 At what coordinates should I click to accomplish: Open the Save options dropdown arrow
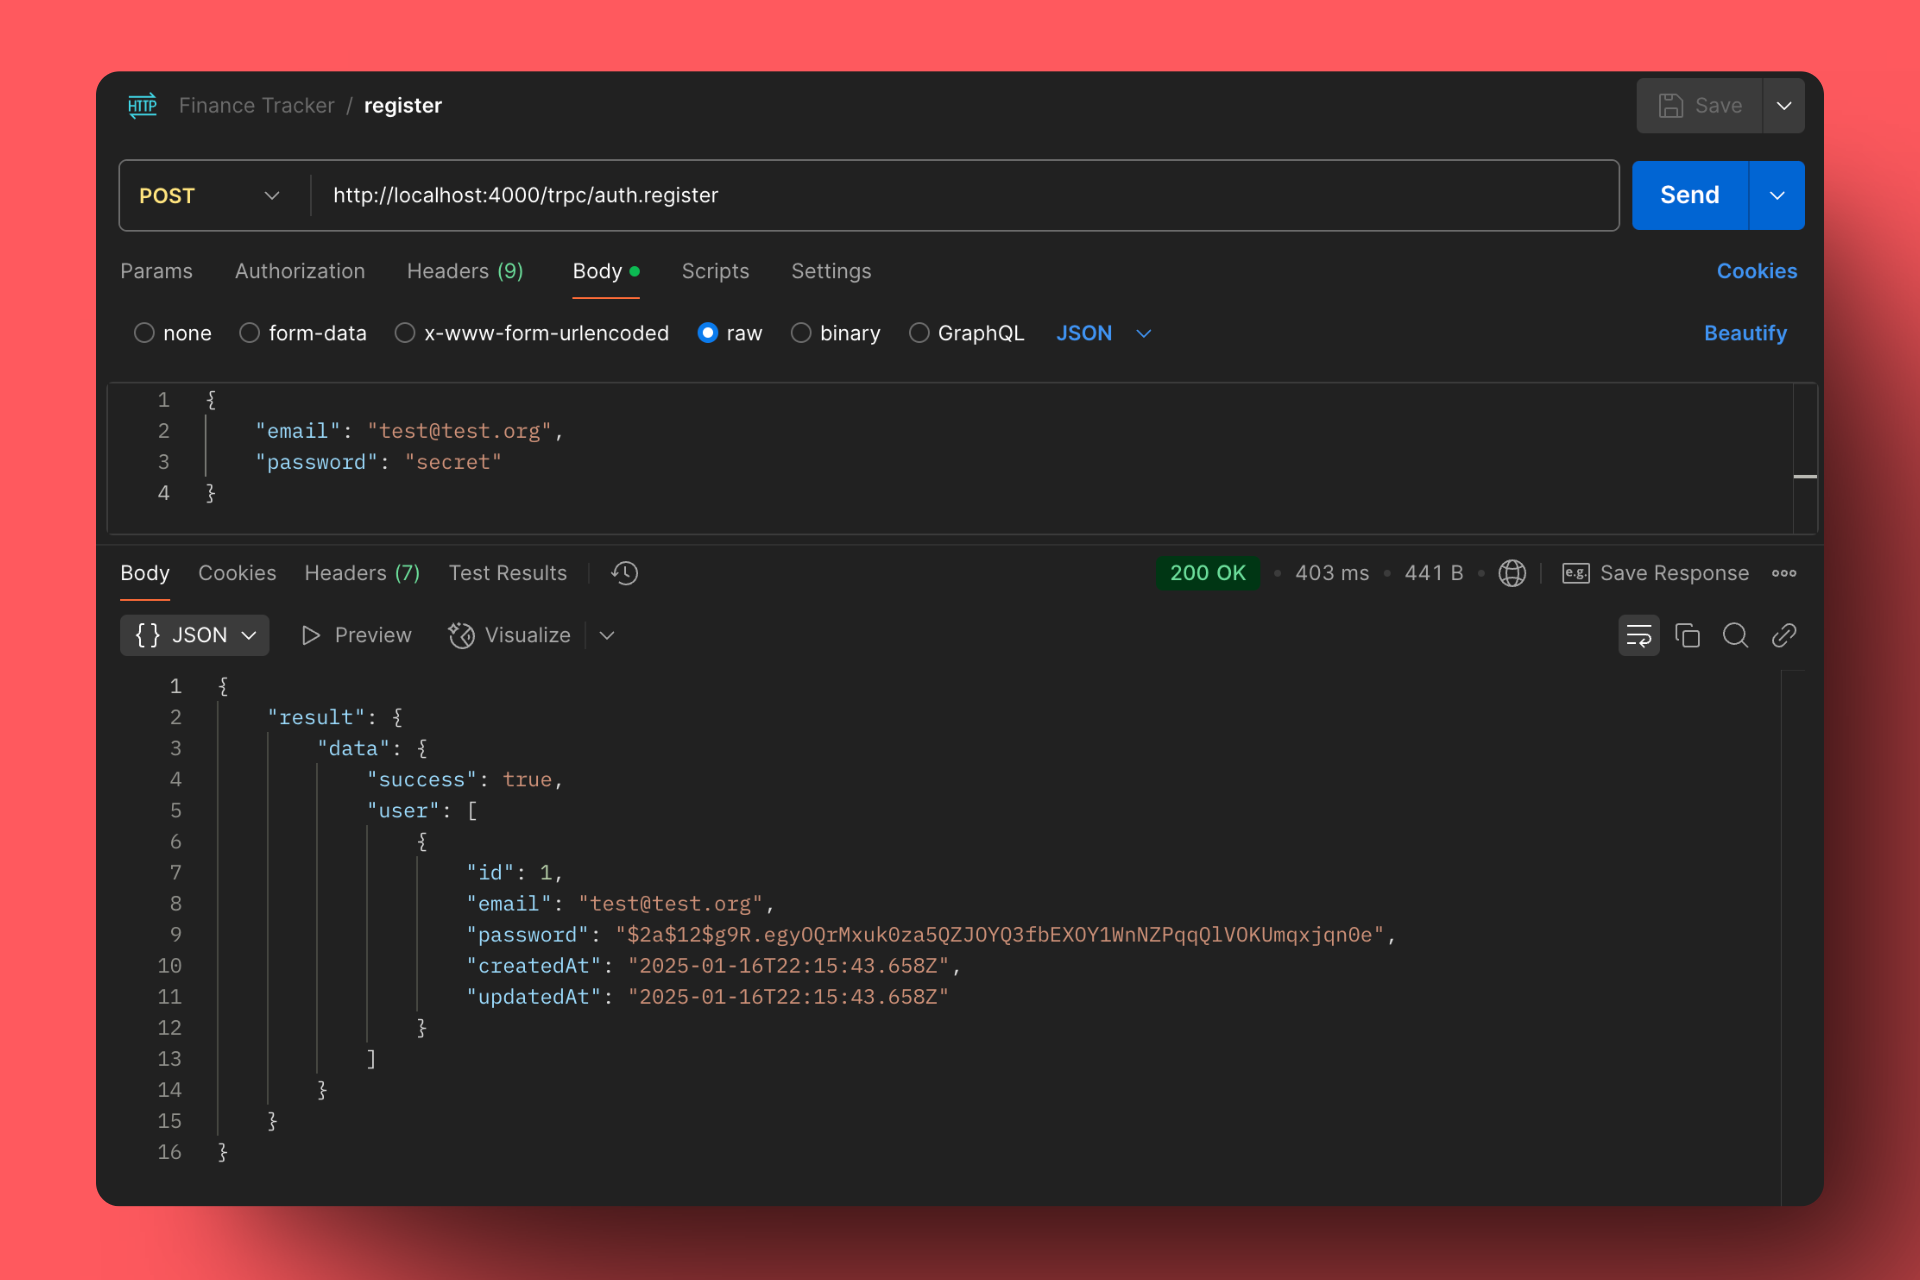click(x=1783, y=105)
